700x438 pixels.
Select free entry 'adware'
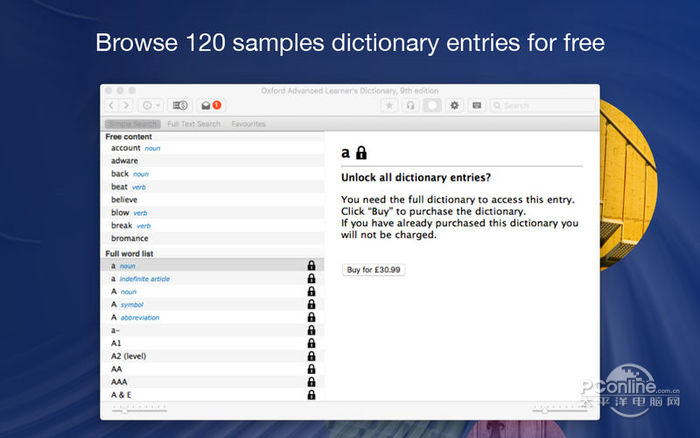coord(212,161)
